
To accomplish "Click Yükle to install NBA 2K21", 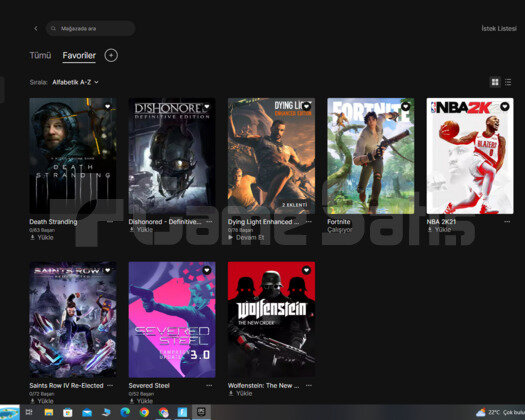I will tap(439, 230).
